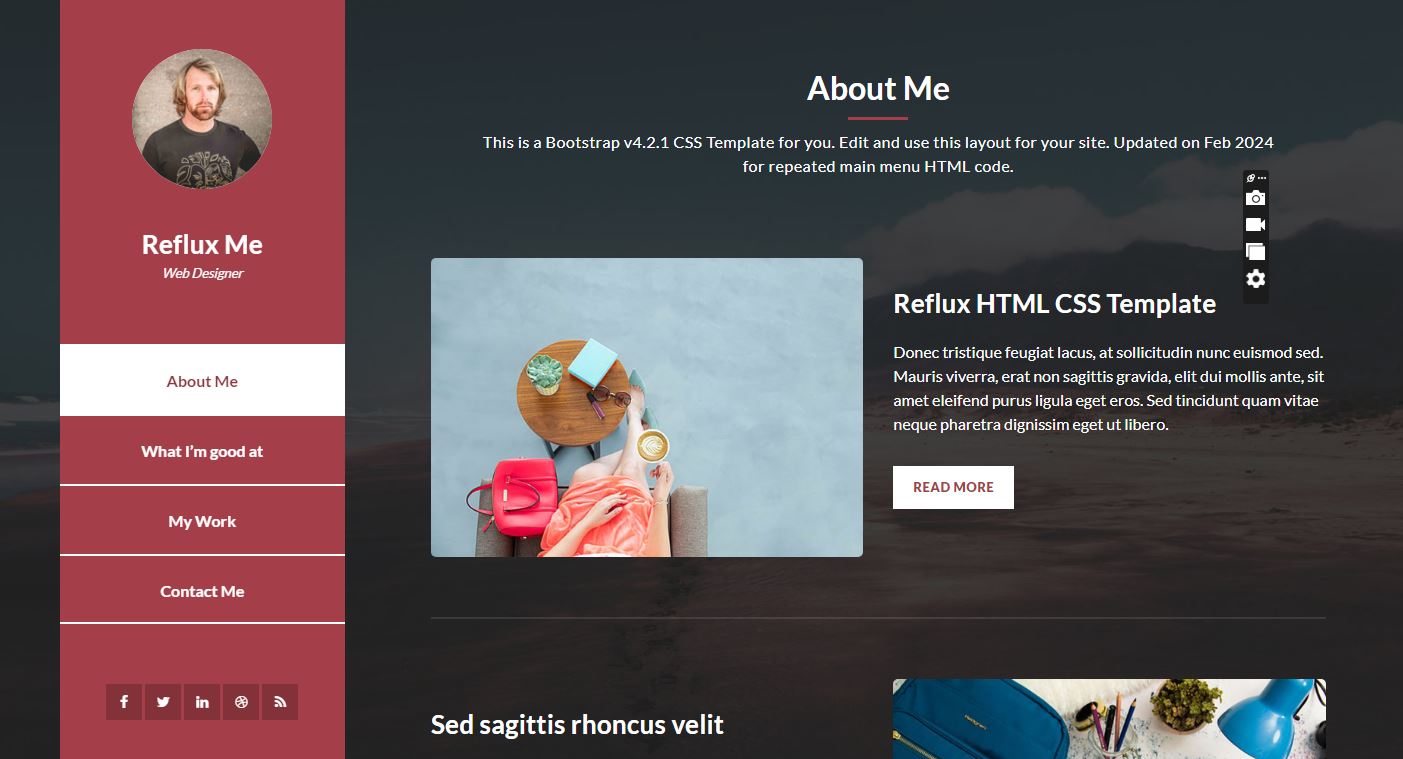
Task: Select the About Me menu item
Action: (202, 381)
